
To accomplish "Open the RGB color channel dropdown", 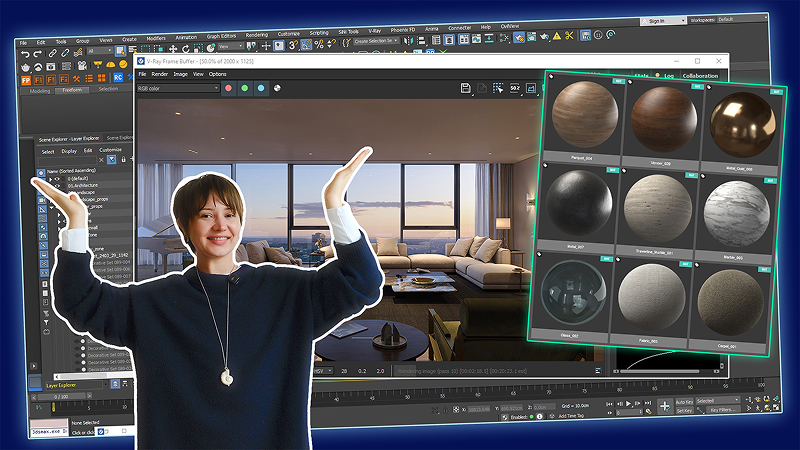I will (x=178, y=88).
